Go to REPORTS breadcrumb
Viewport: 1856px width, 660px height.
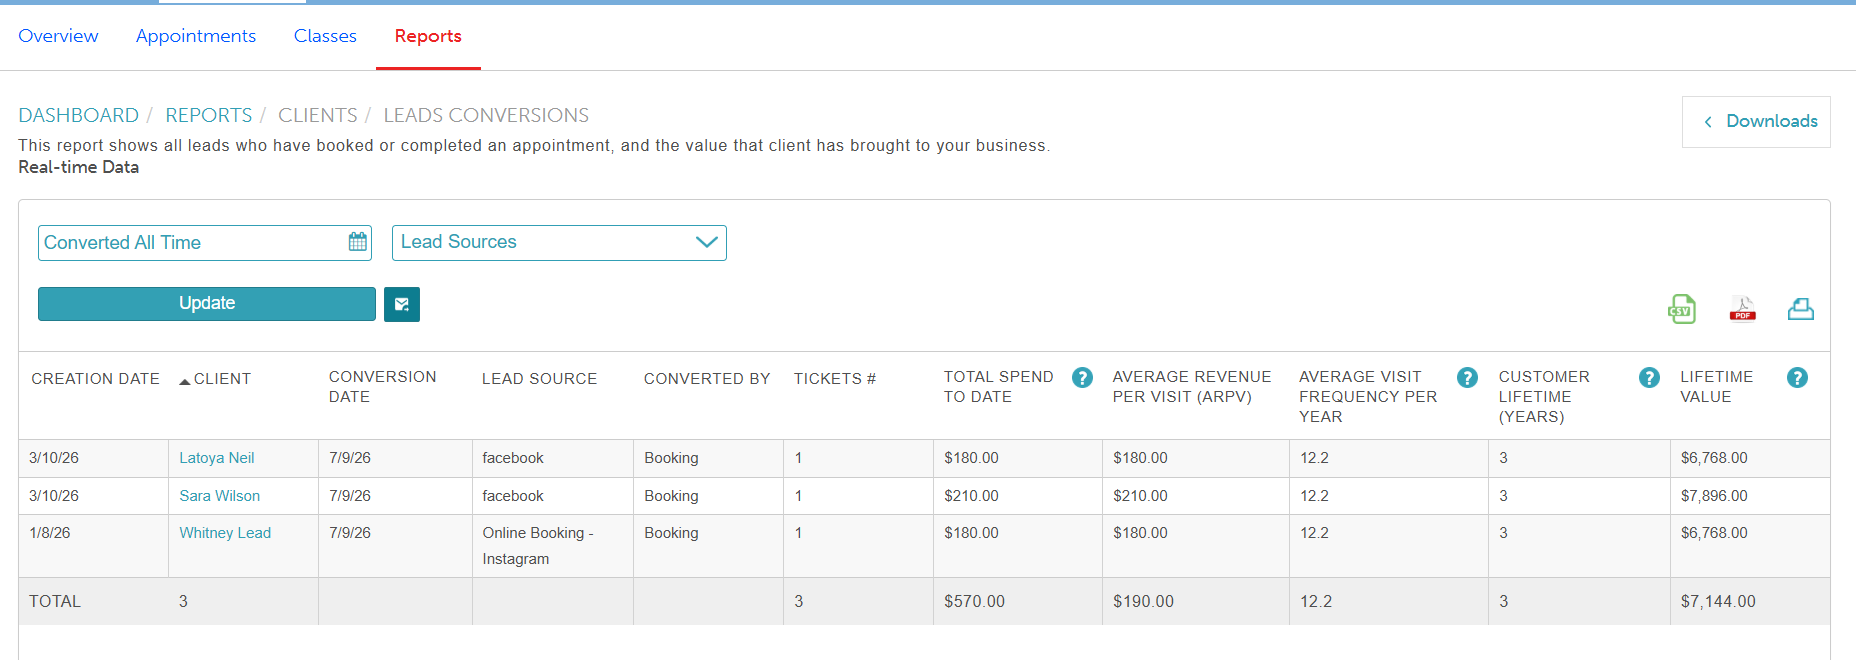[209, 115]
